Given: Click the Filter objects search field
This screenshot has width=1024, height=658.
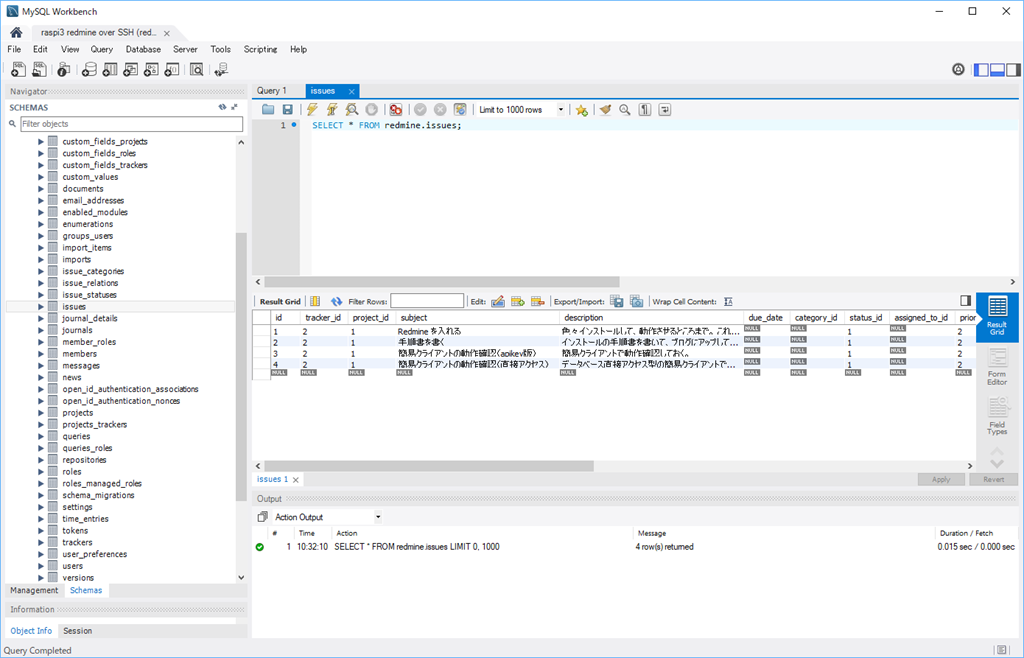Looking at the screenshot, I should coord(131,124).
